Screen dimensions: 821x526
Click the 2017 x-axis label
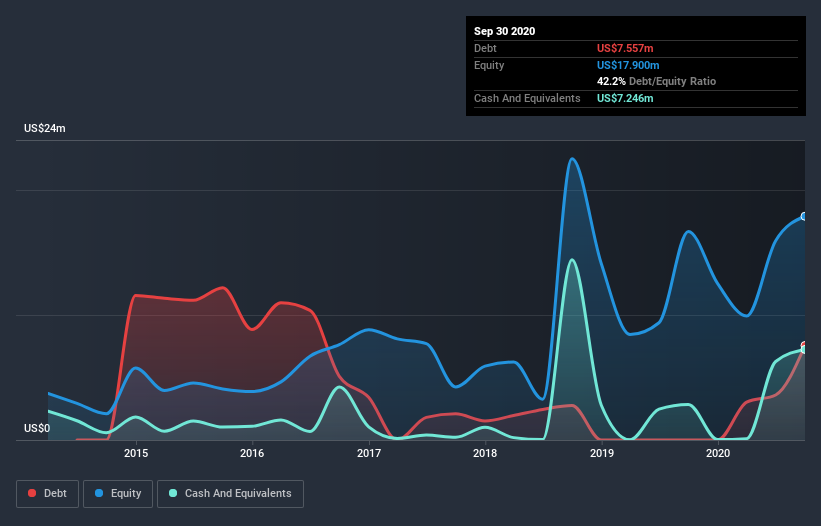pyautogui.click(x=369, y=453)
